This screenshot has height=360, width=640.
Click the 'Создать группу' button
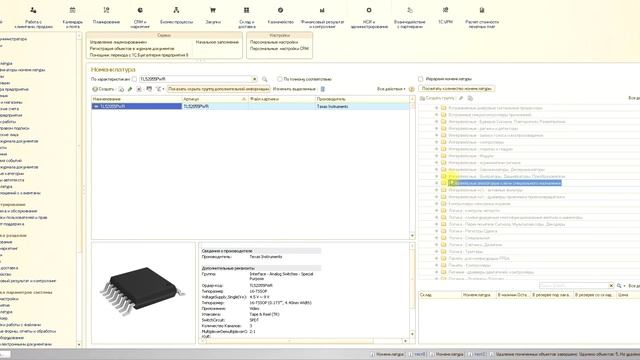pos(437,98)
